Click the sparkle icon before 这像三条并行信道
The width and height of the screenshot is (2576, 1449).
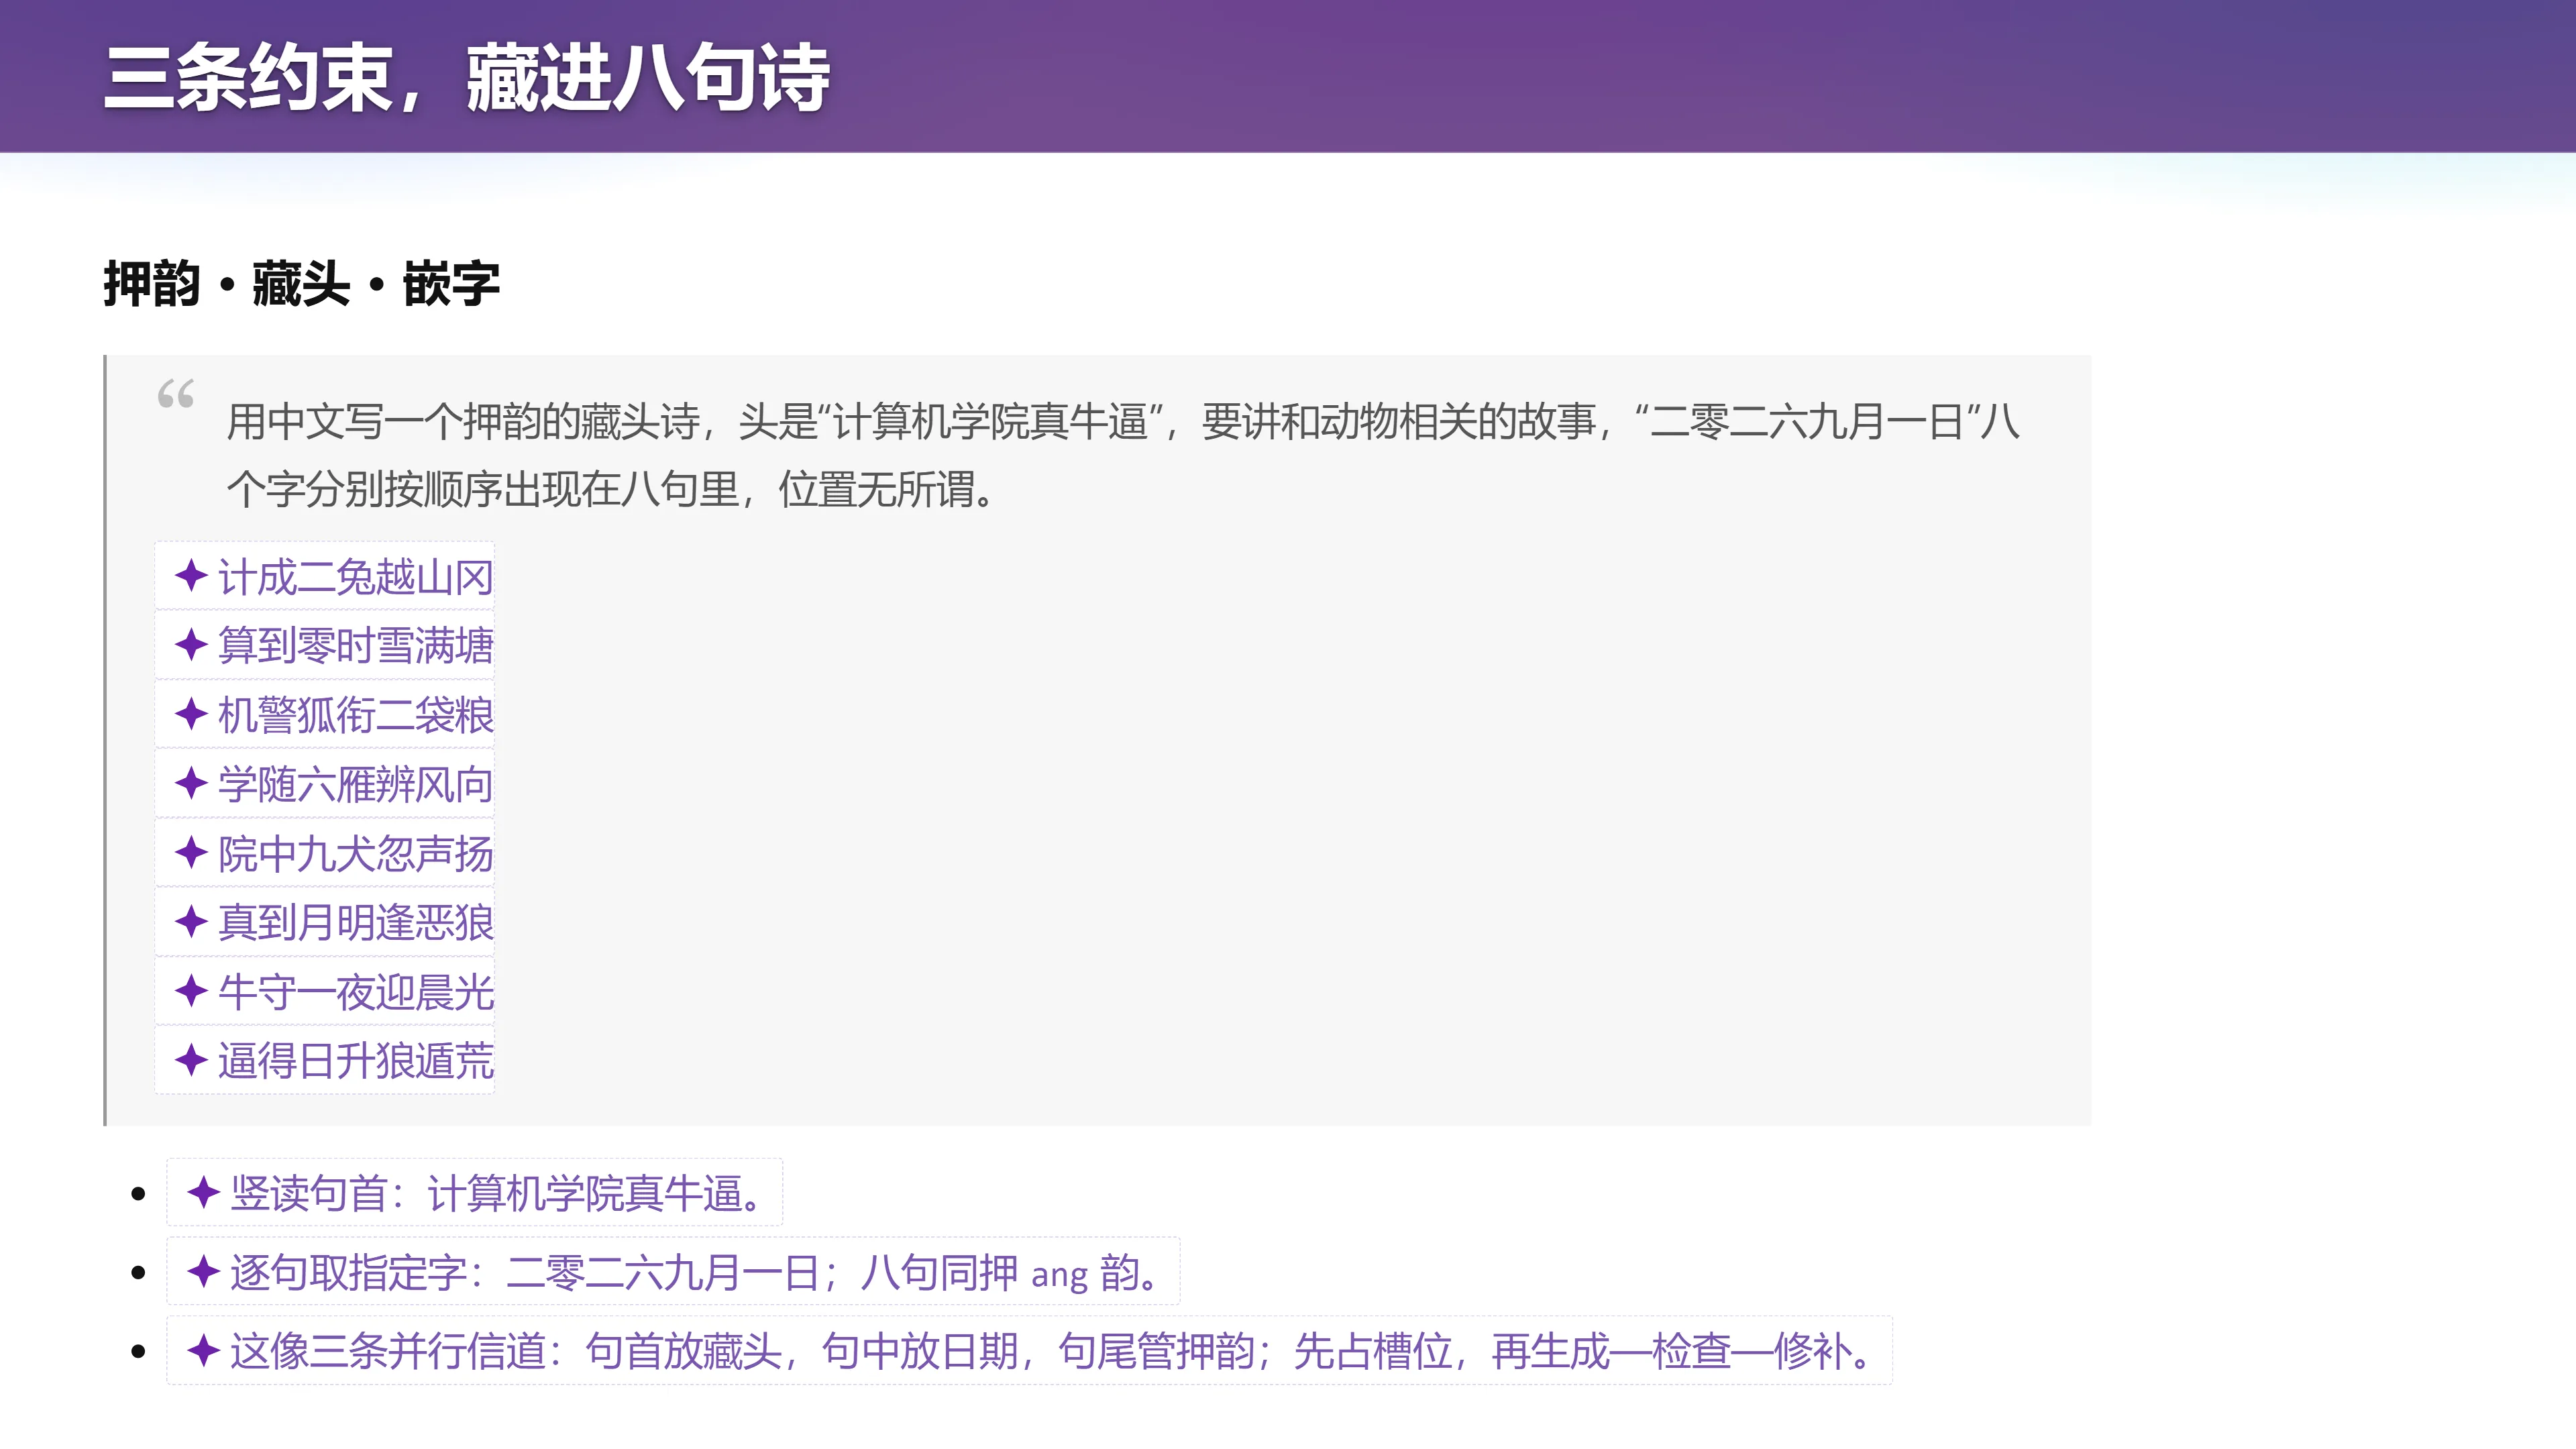coord(204,1351)
